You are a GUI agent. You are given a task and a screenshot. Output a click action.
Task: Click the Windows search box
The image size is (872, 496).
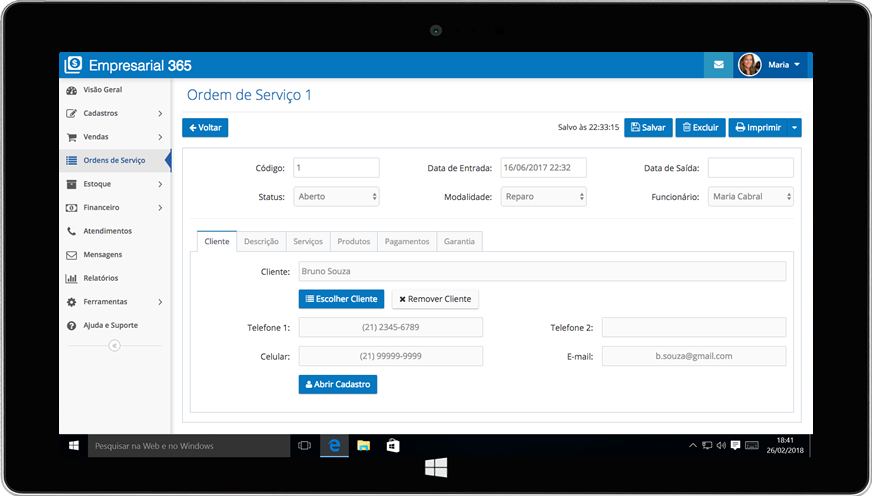(189, 446)
